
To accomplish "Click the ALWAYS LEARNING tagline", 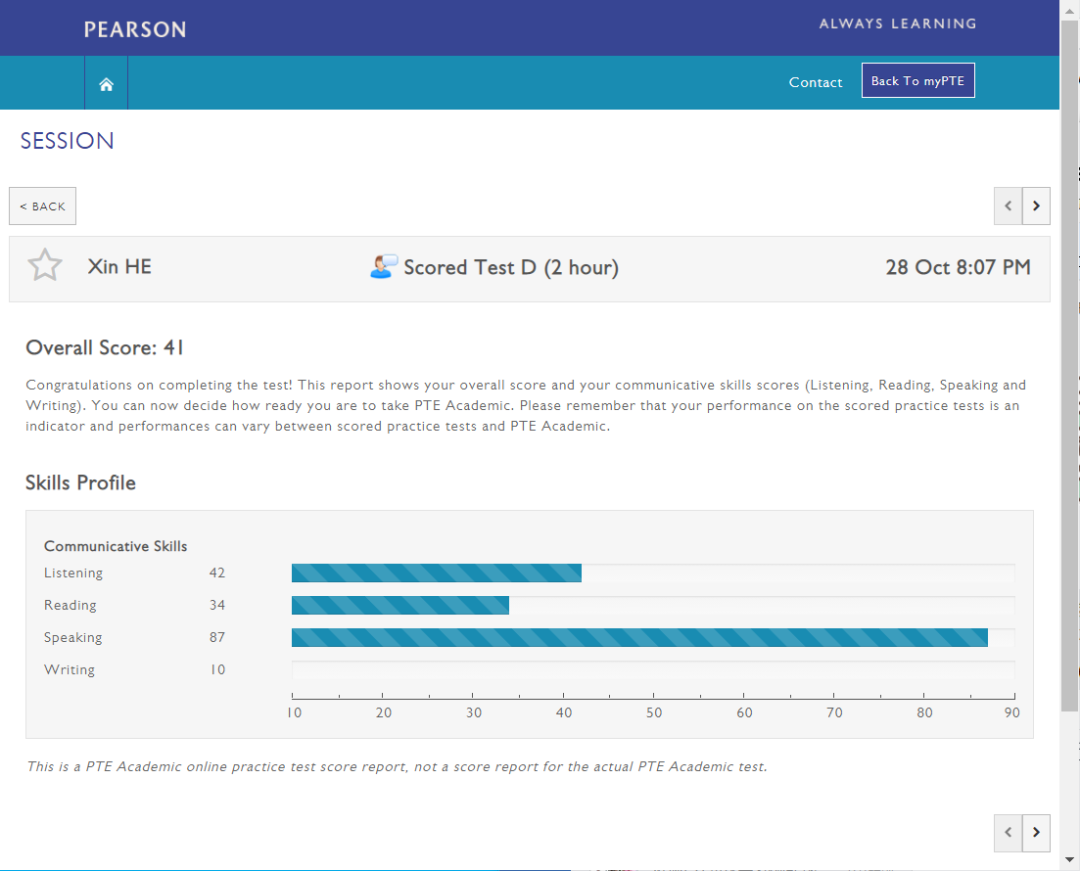I will [x=897, y=23].
